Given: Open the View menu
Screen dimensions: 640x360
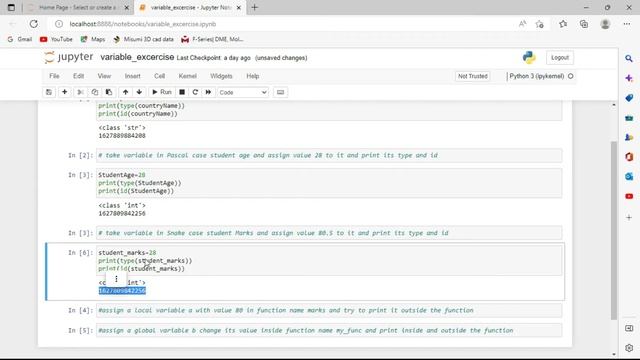Looking at the screenshot, I should [104, 76].
